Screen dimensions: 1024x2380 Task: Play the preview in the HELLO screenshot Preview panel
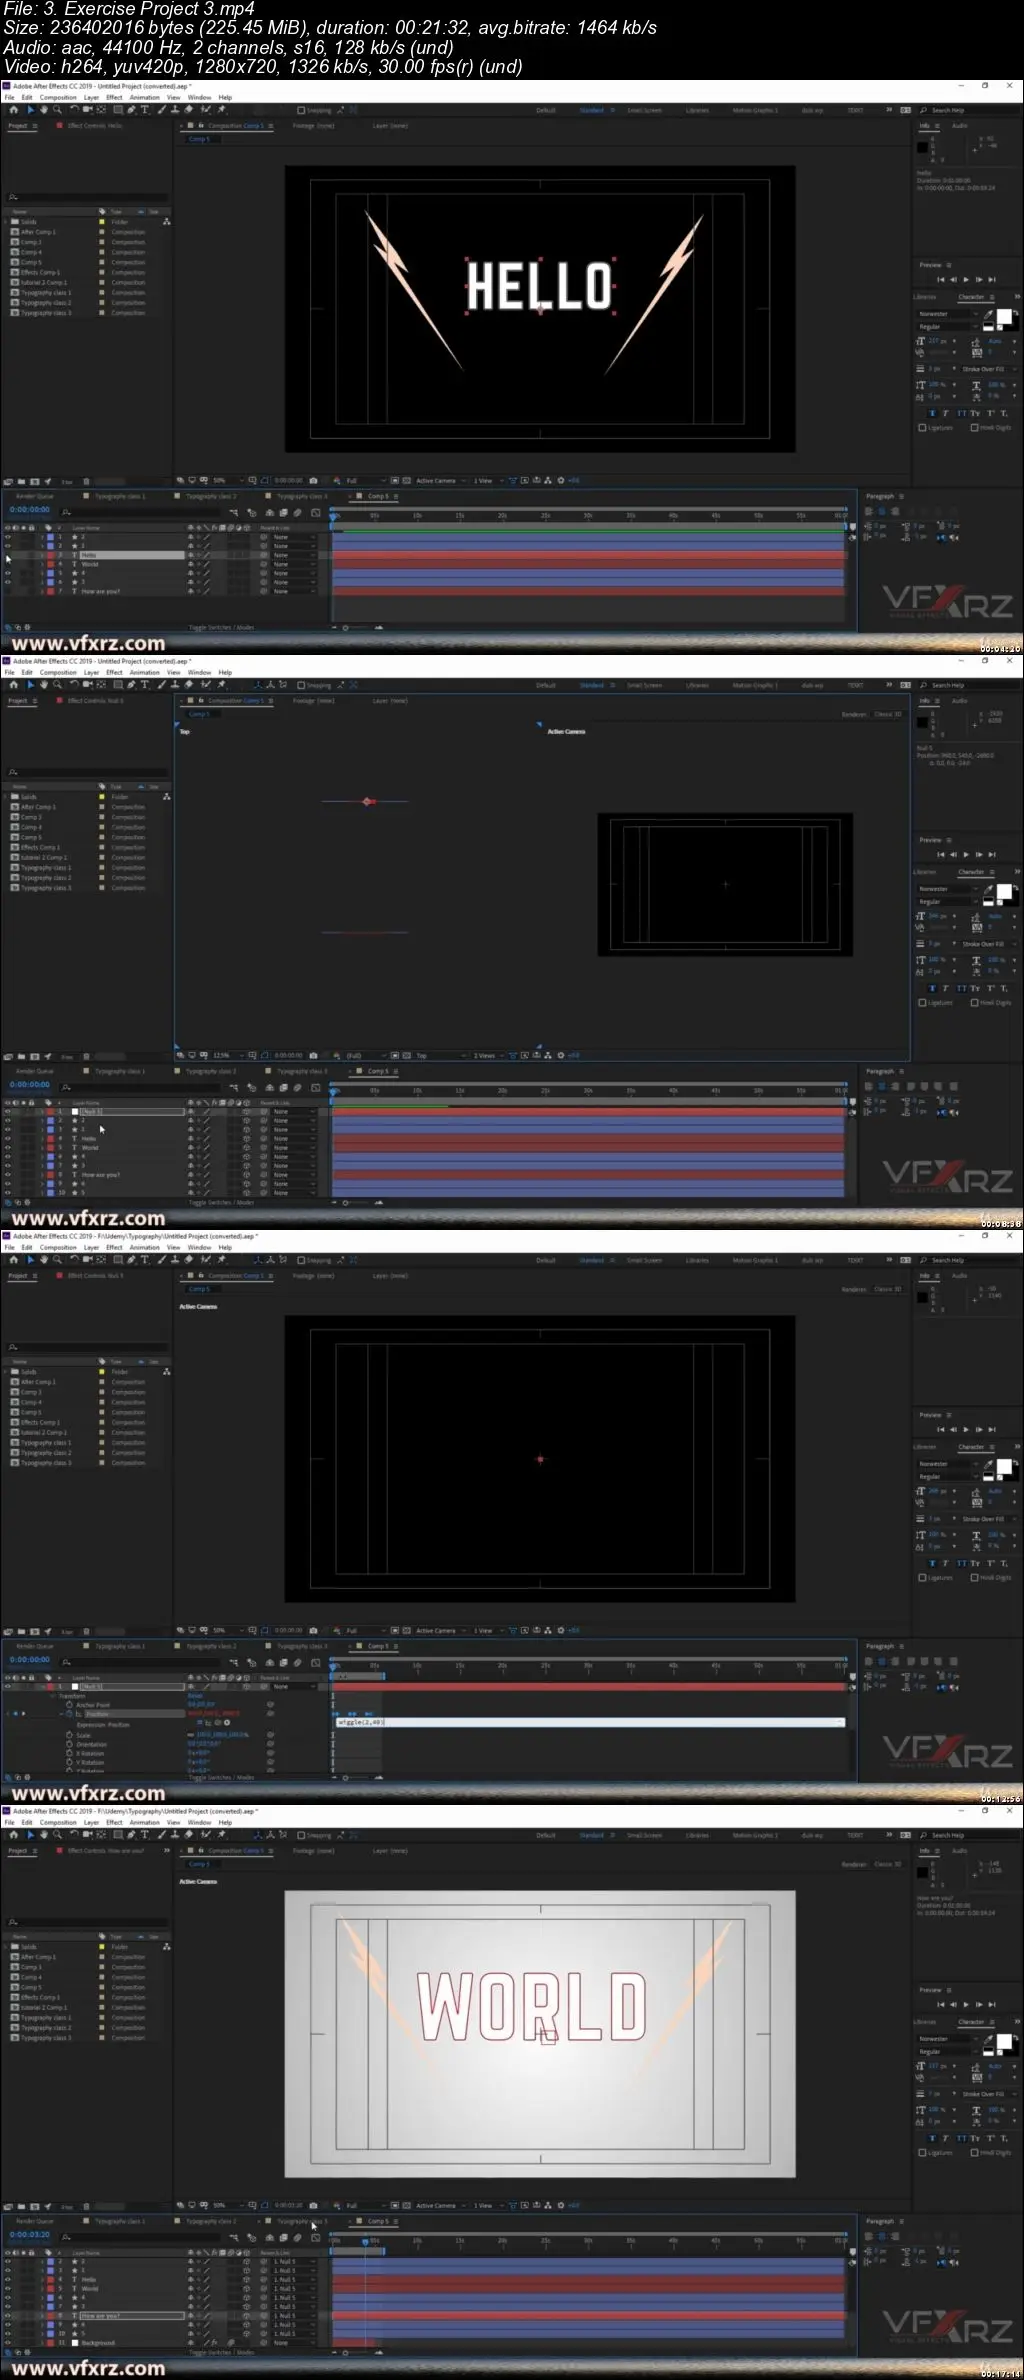point(966,280)
